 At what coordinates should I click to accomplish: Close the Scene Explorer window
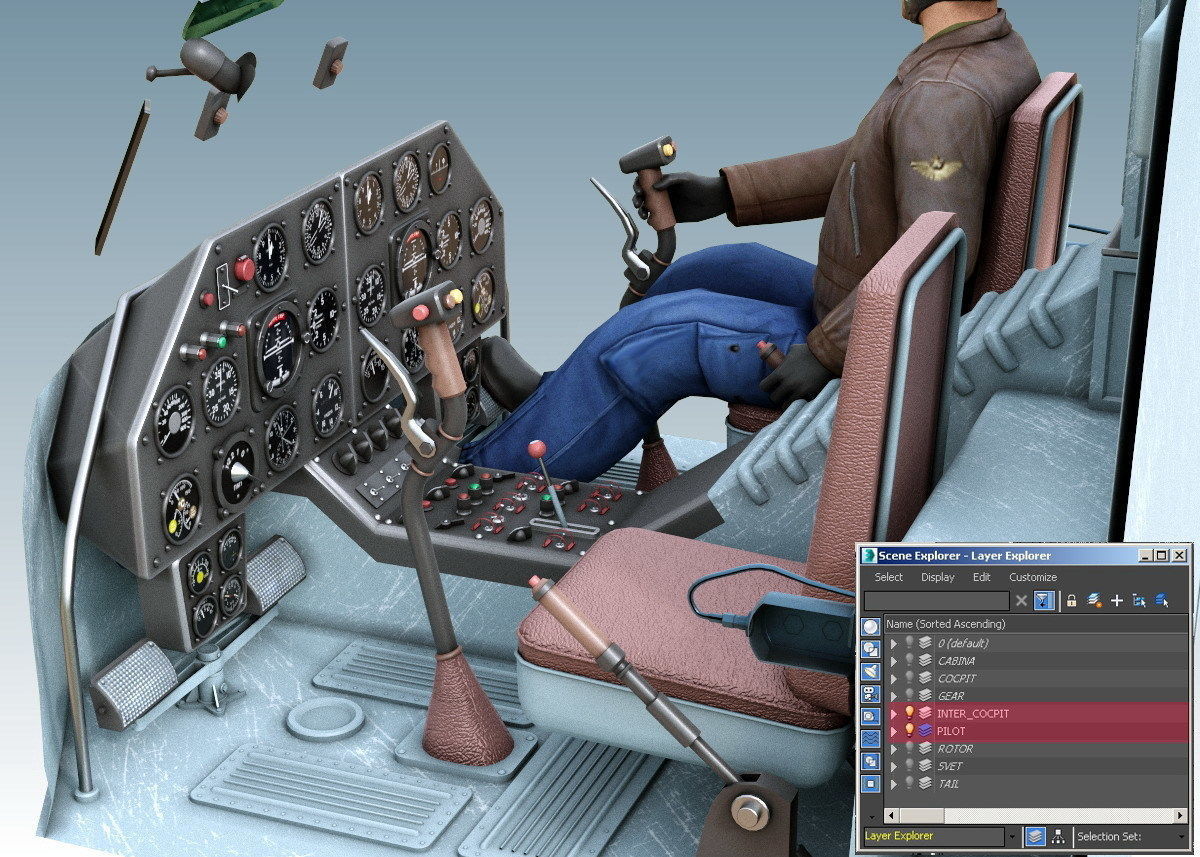coord(1179,555)
